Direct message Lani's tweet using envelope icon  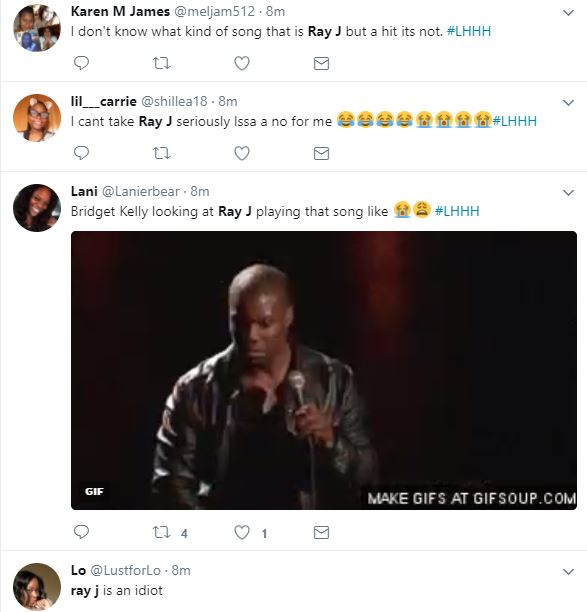tap(321, 532)
